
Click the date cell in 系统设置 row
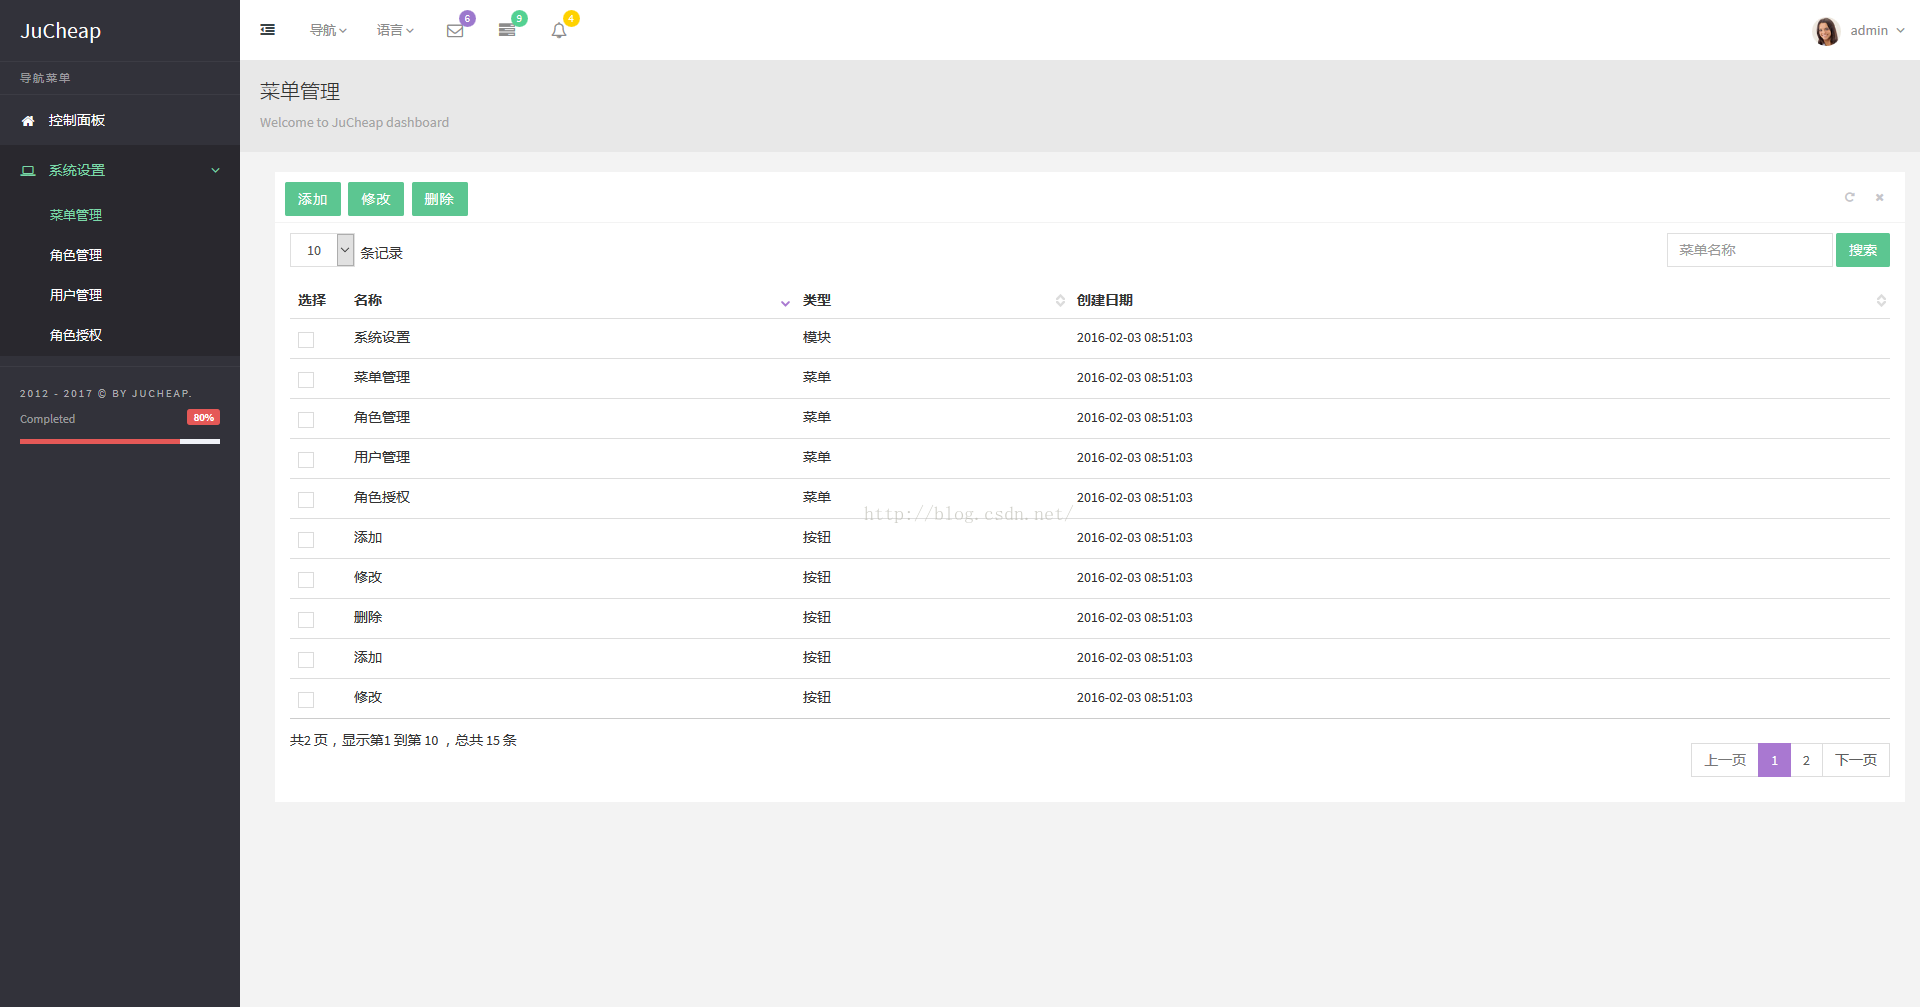click(1135, 338)
